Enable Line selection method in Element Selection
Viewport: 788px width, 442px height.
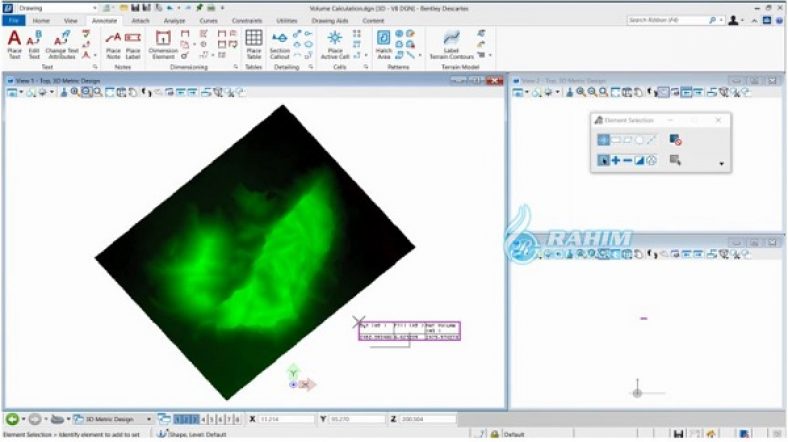point(651,140)
